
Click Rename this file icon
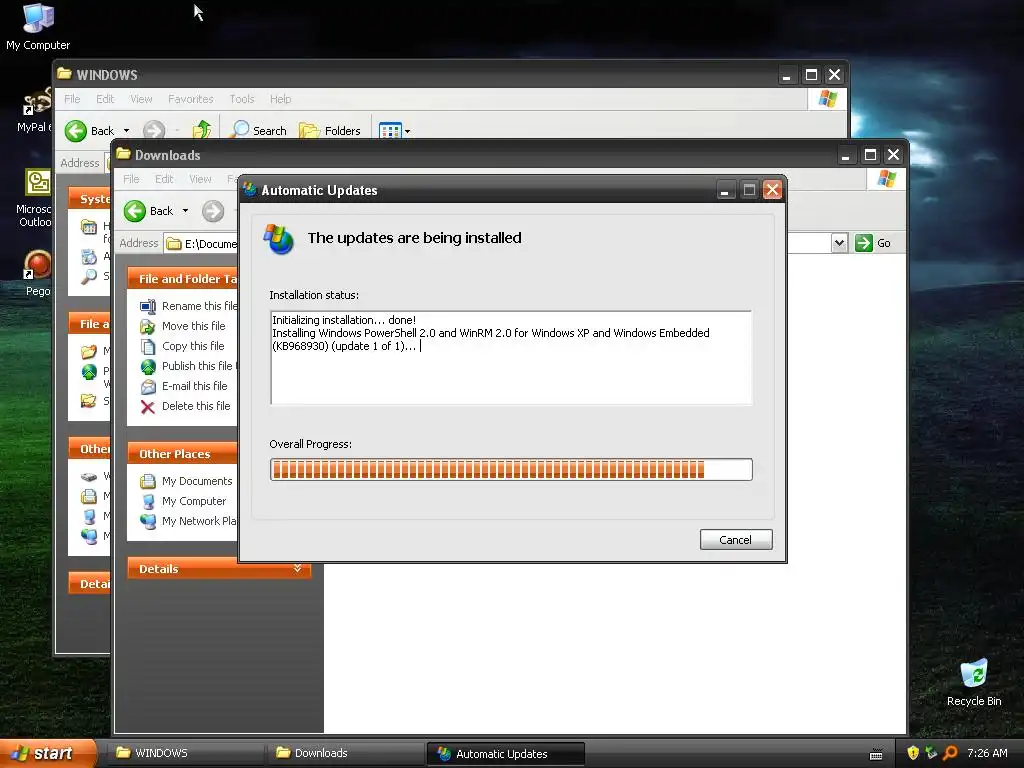(x=148, y=306)
